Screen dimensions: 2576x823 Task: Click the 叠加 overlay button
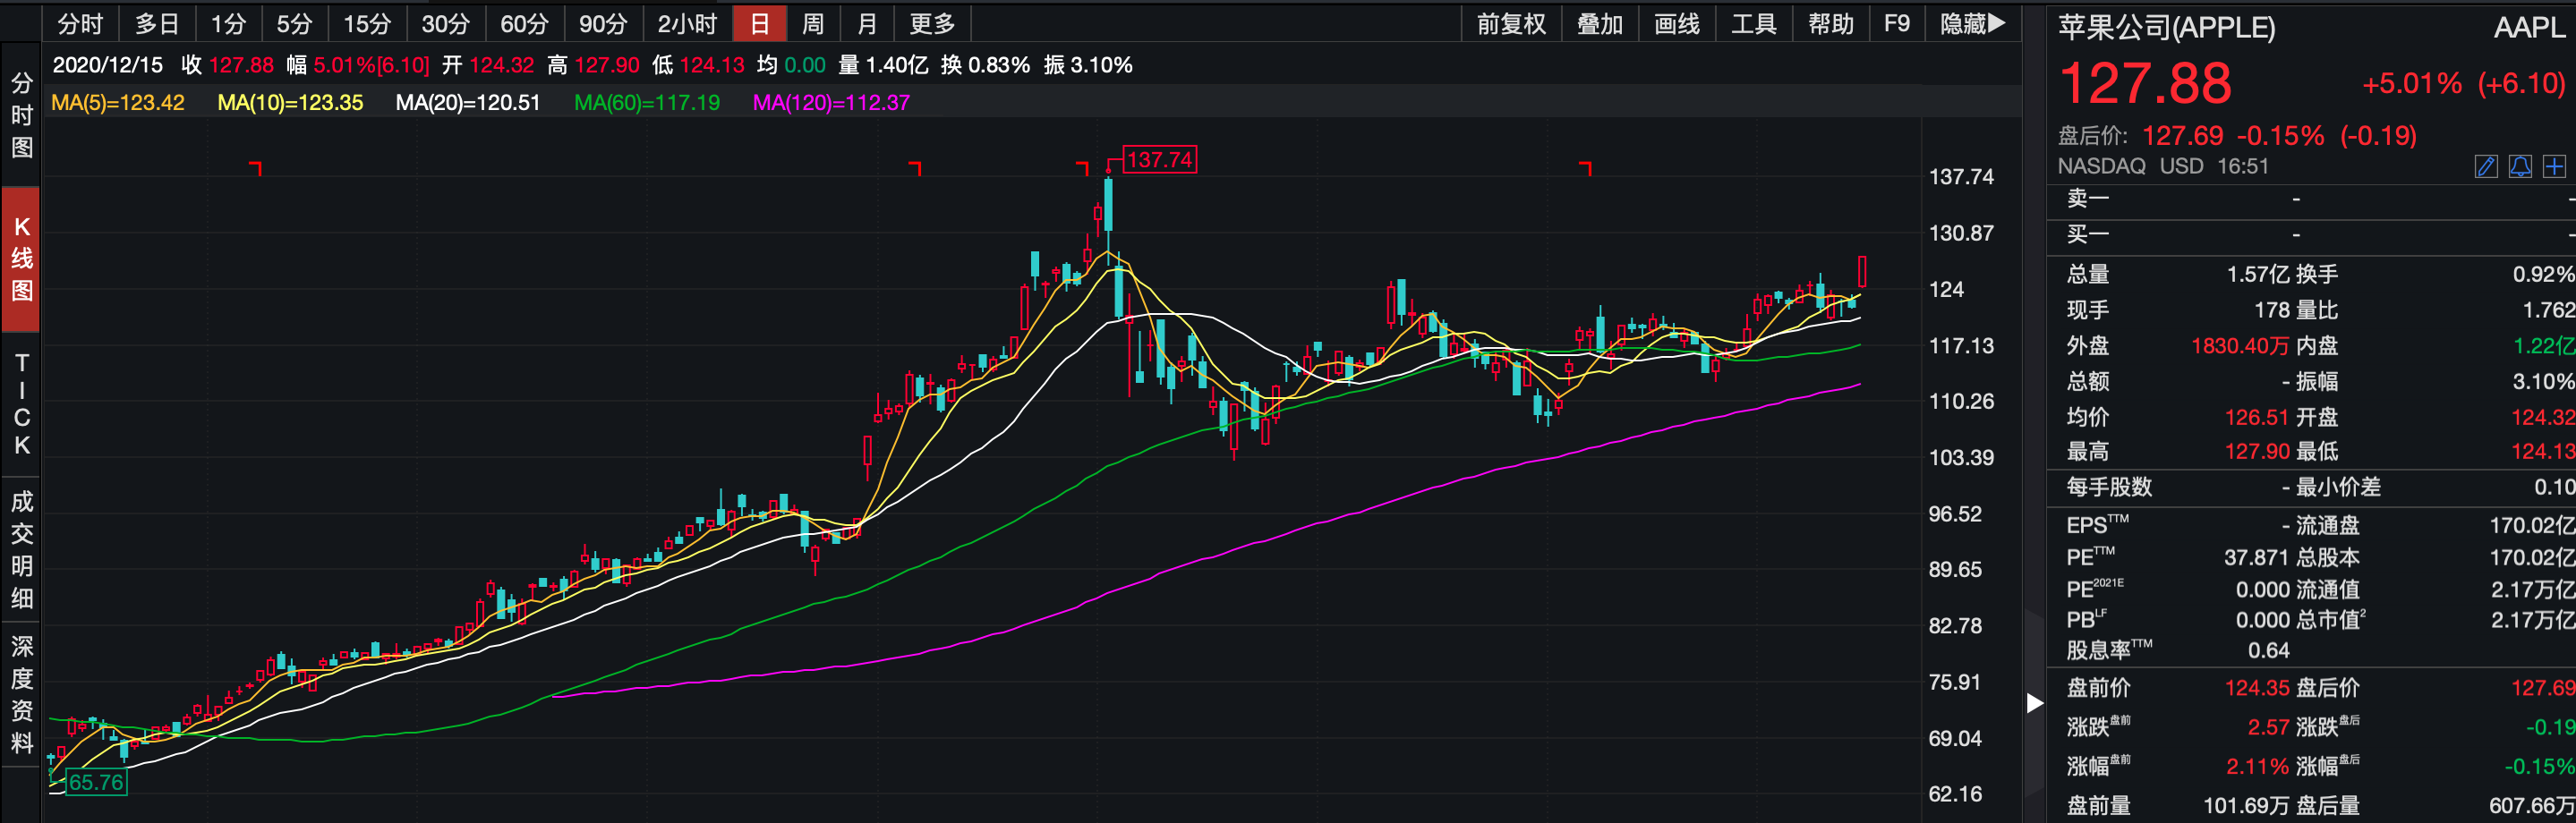(1599, 23)
